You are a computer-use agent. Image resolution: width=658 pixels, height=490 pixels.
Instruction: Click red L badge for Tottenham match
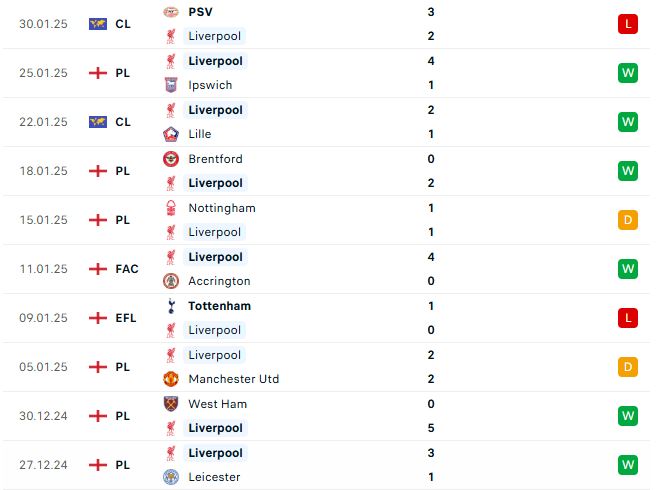point(628,318)
